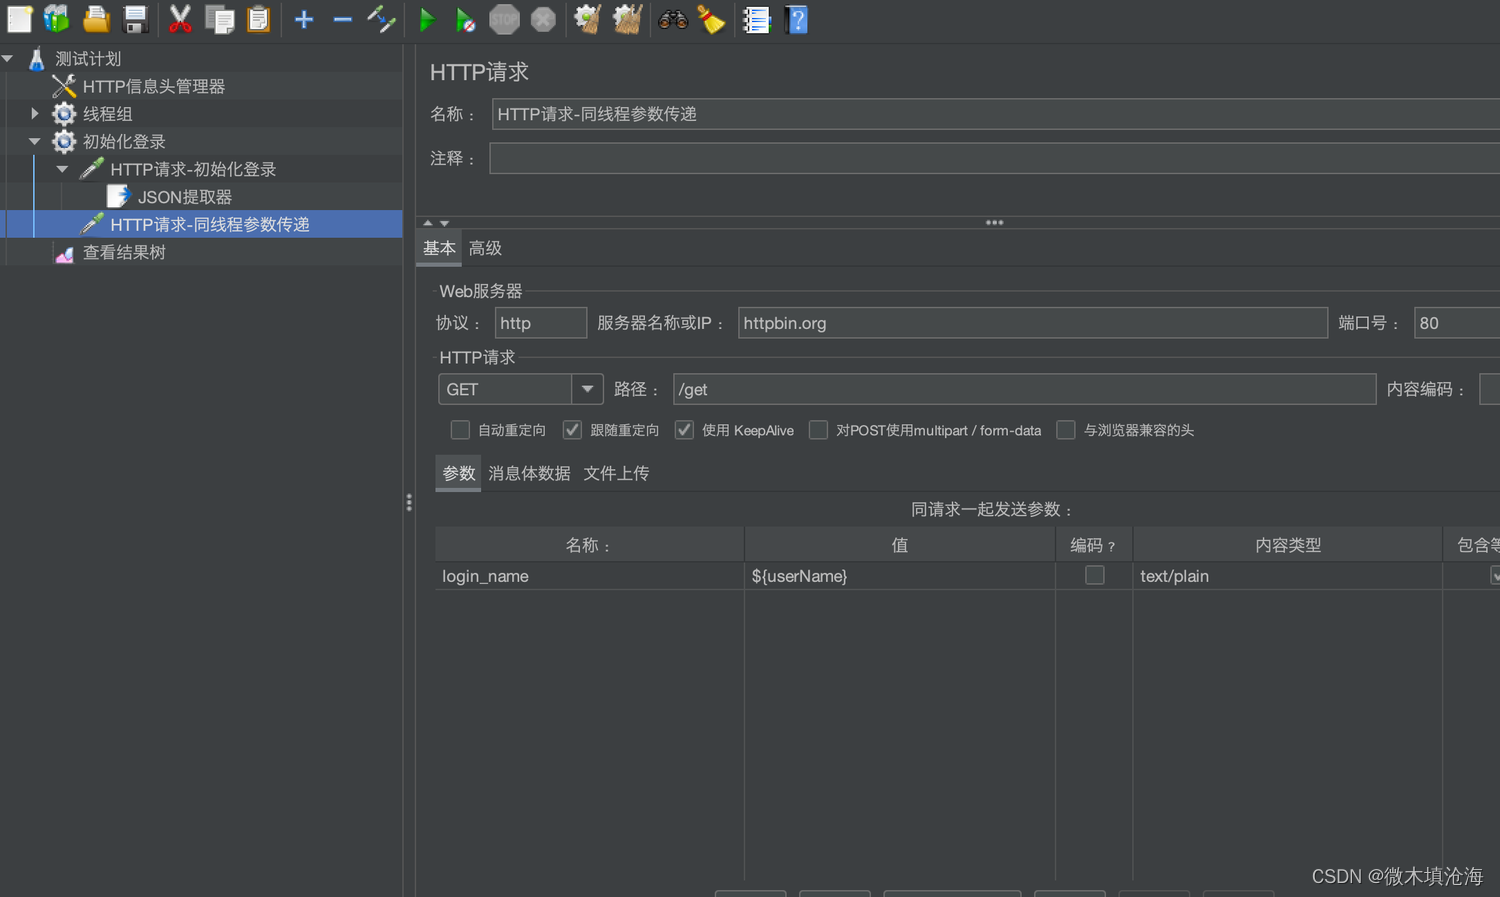The height and width of the screenshot is (897, 1500).
Task: Click the Copy icon in toolbar
Action: pyautogui.click(x=219, y=19)
